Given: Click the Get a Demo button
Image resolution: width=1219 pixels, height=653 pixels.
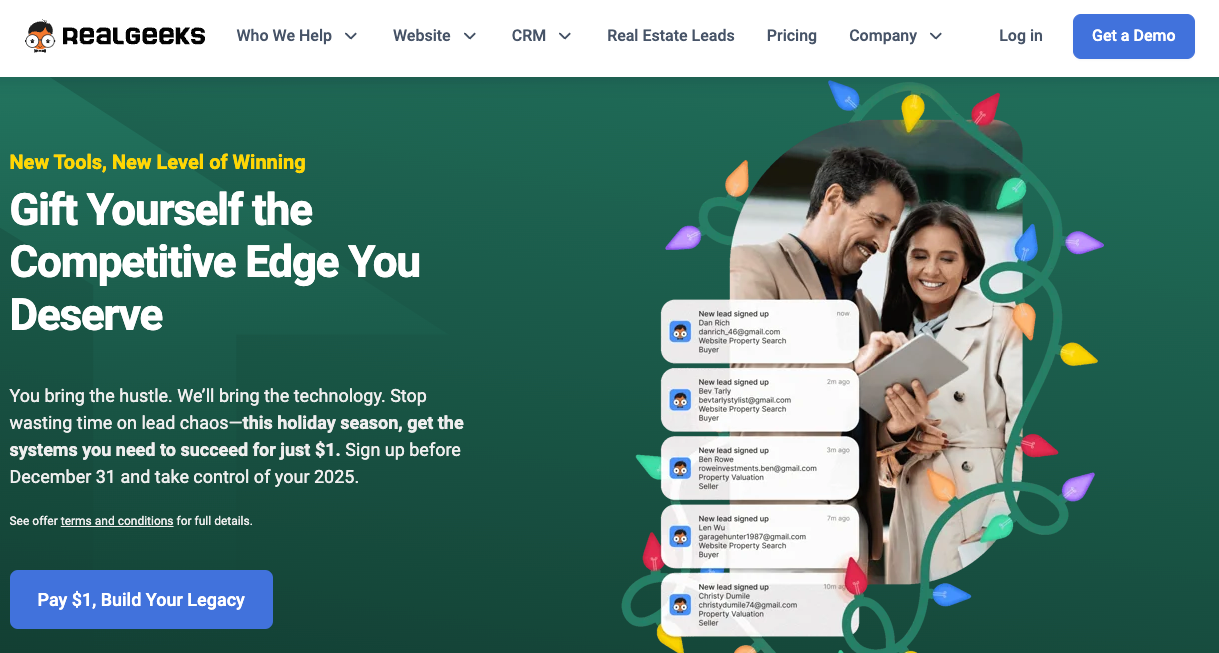Looking at the screenshot, I should tap(1134, 36).
